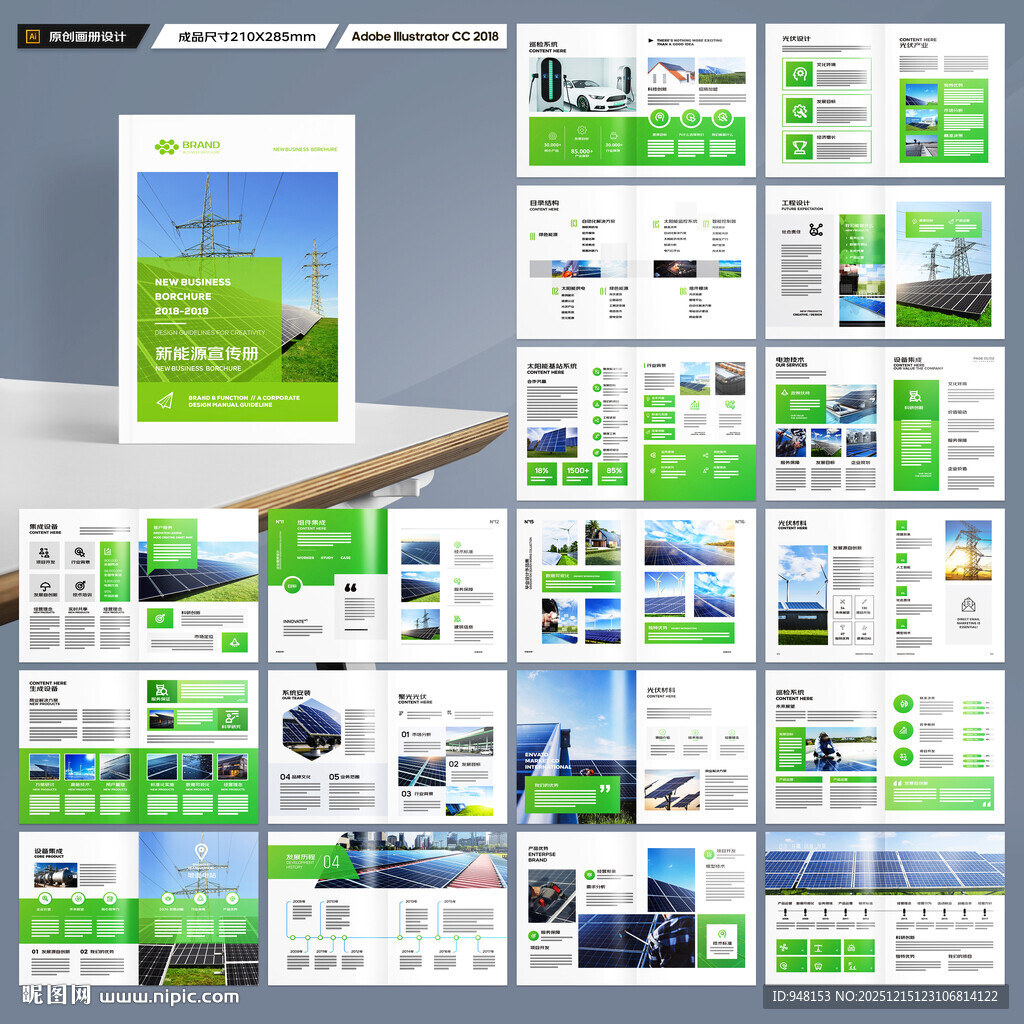
Task: Click the 发展历程 04 green banner
Action: (312, 861)
